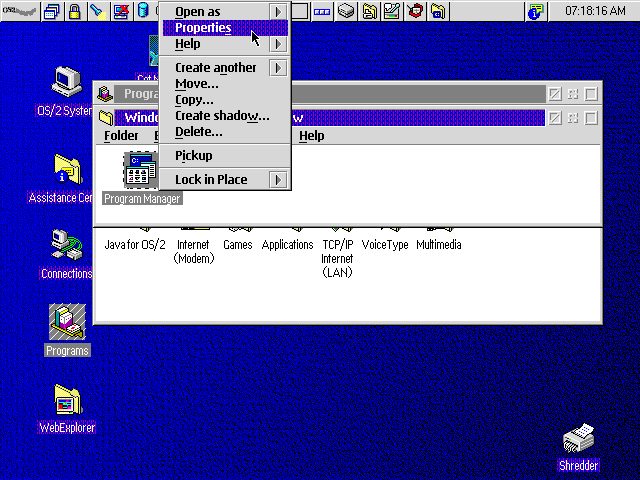Viewport: 640px width, 480px height.
Task: Open the Folder menu in Windows Programs window
Action: (x=121, y=136)
